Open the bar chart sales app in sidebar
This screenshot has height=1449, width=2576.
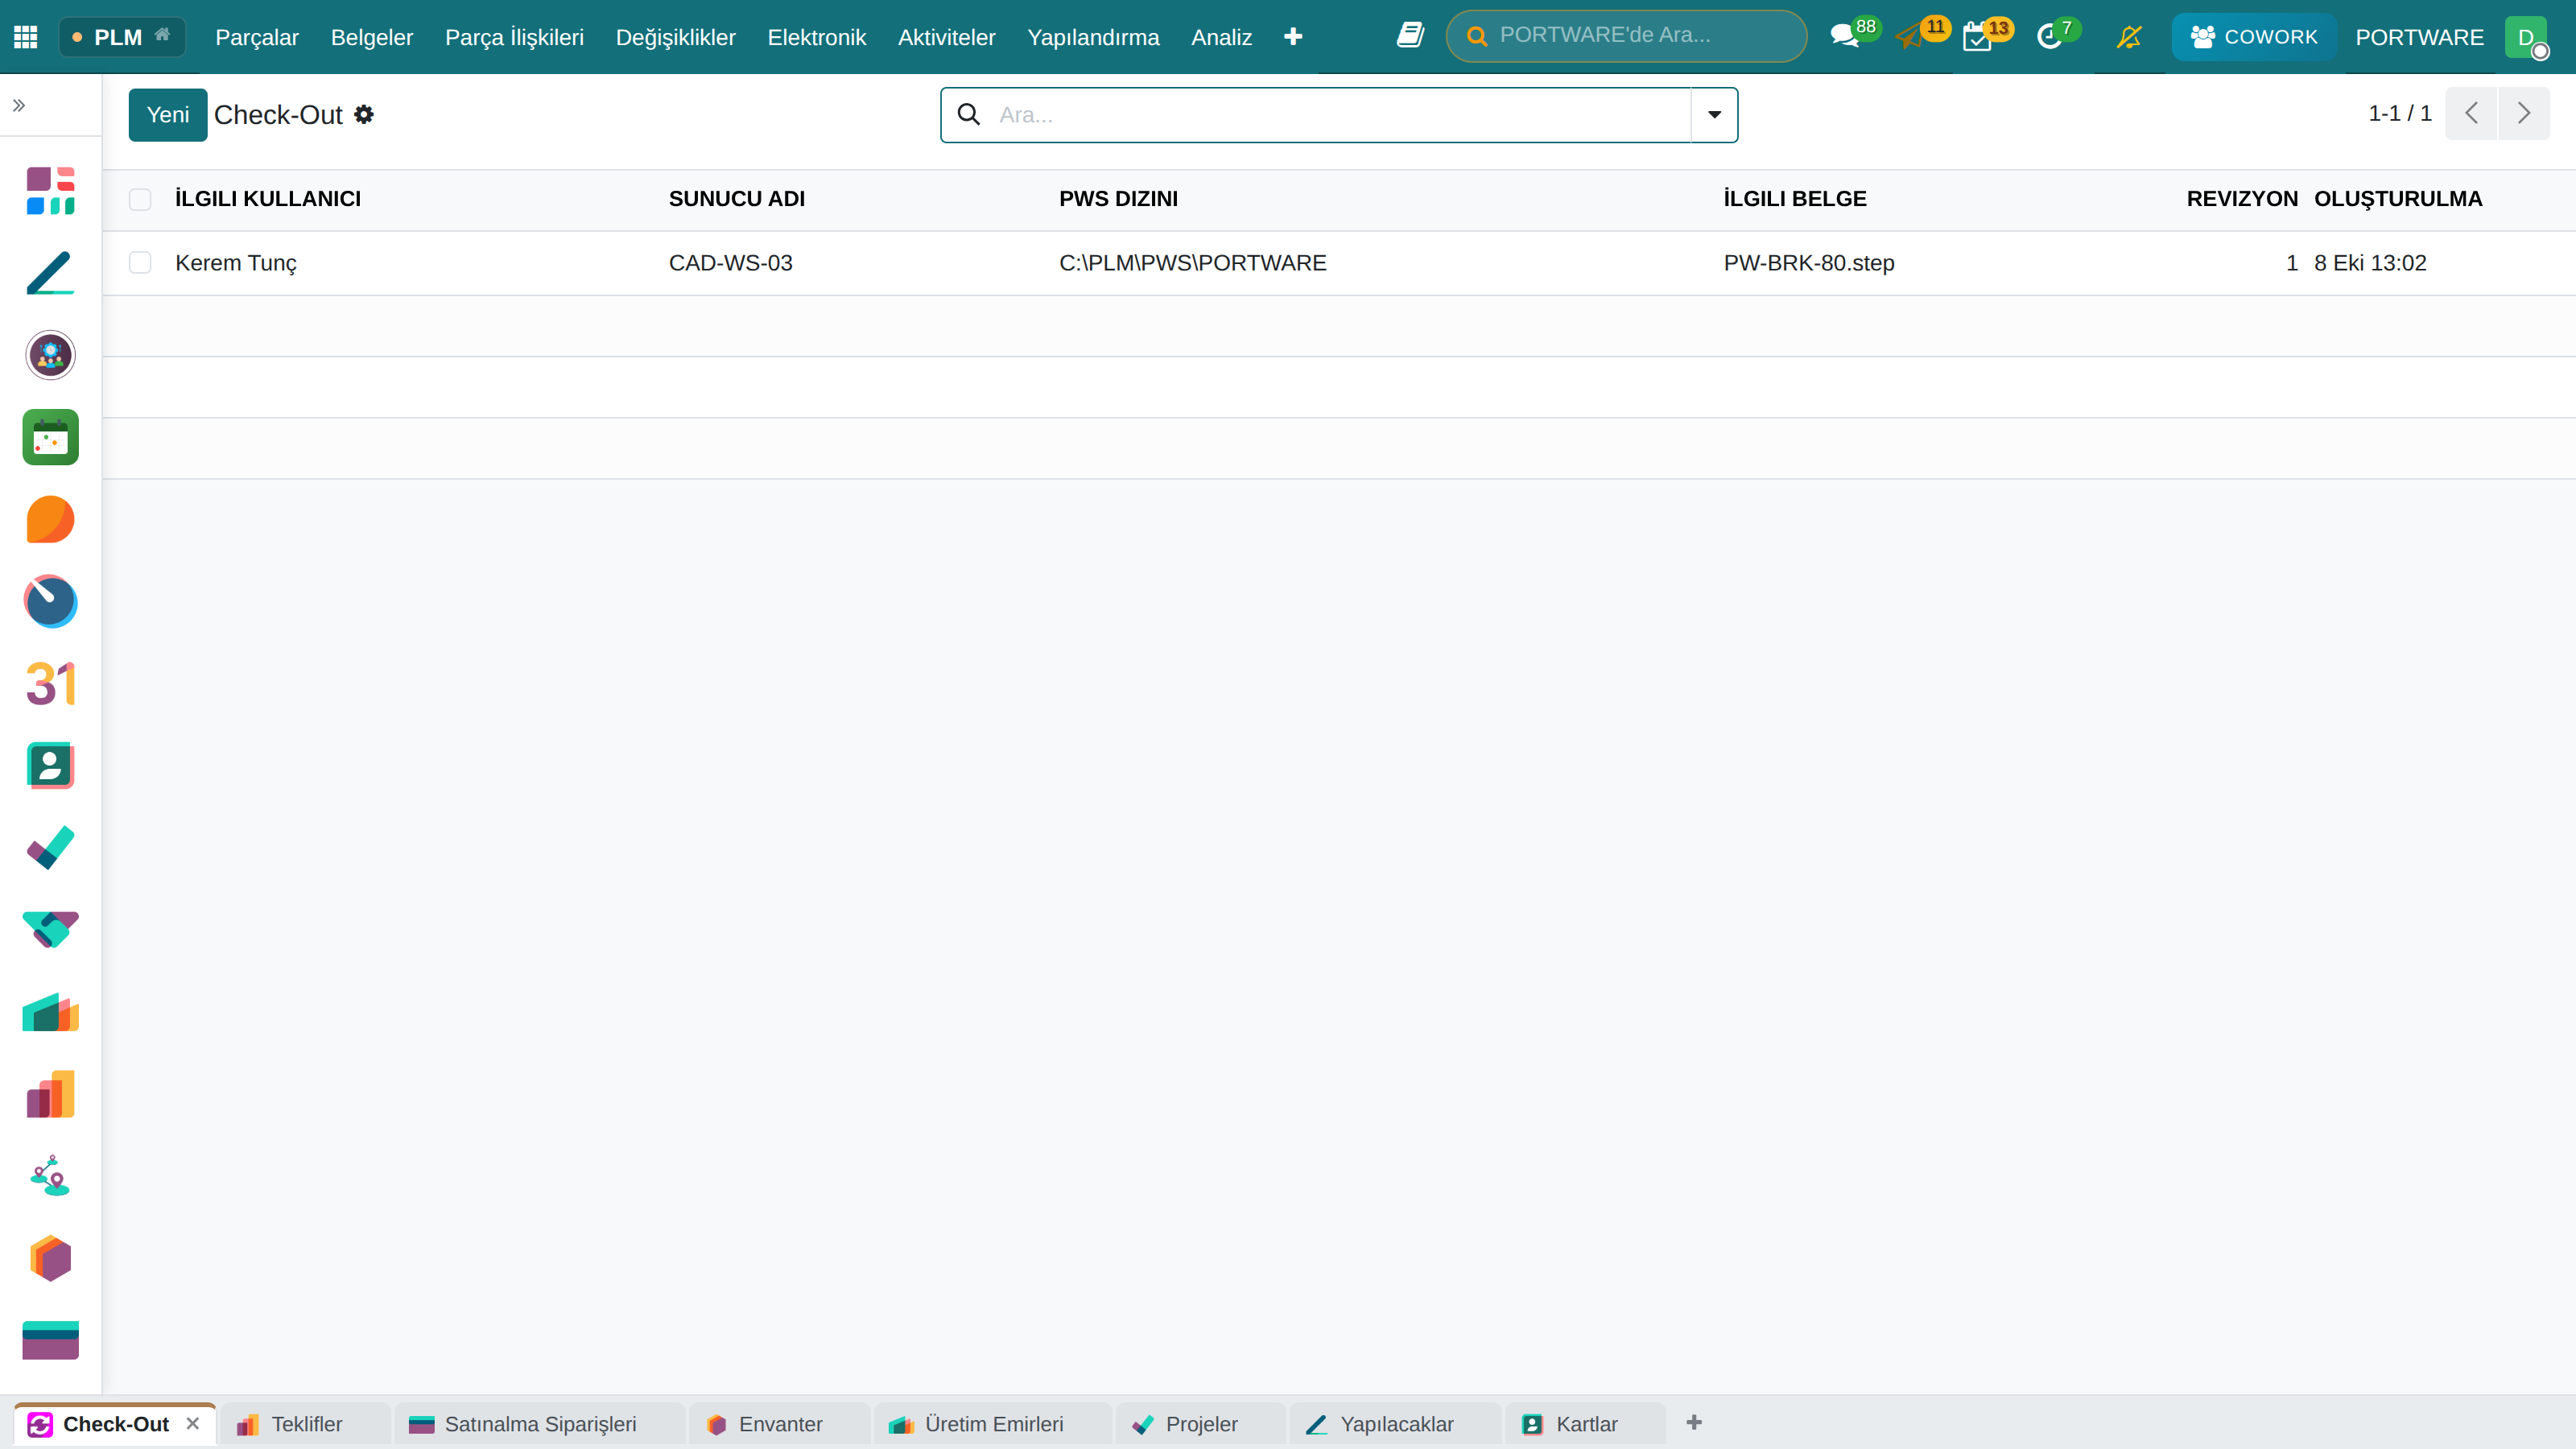50,1093
